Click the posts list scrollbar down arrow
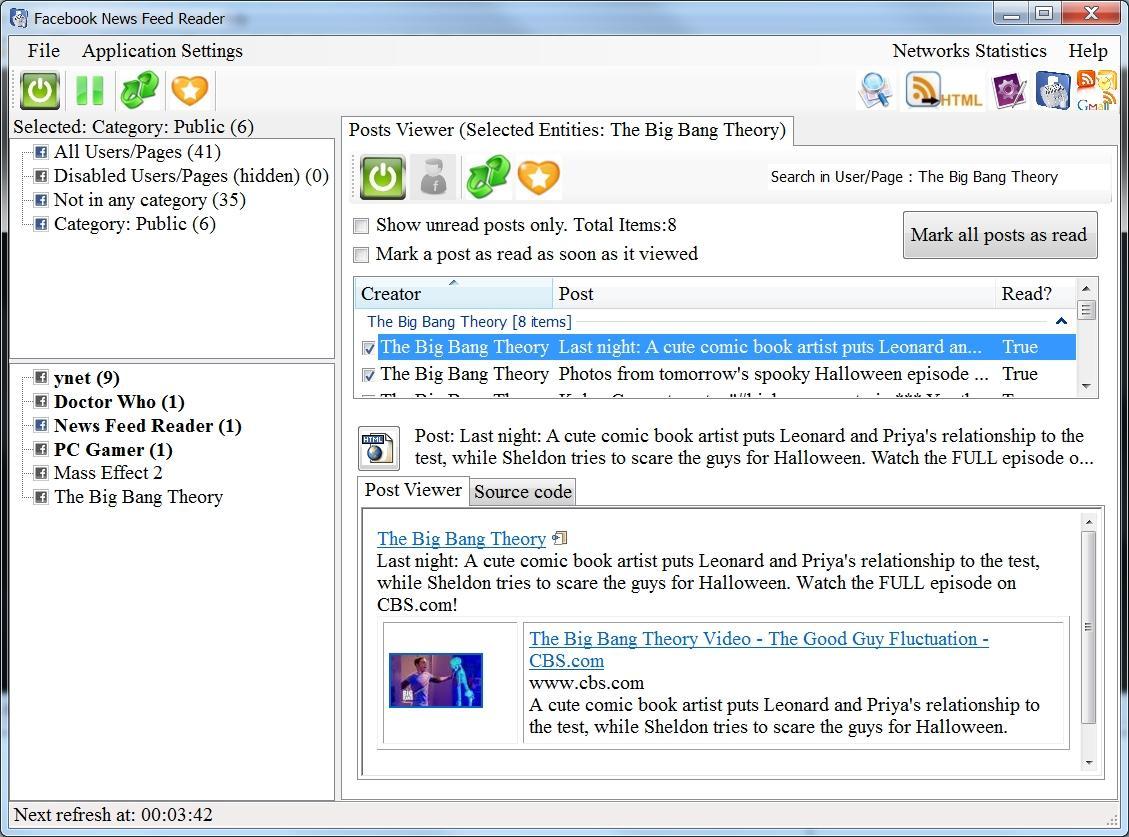 pyautogui.click(x=1087, y=387)
